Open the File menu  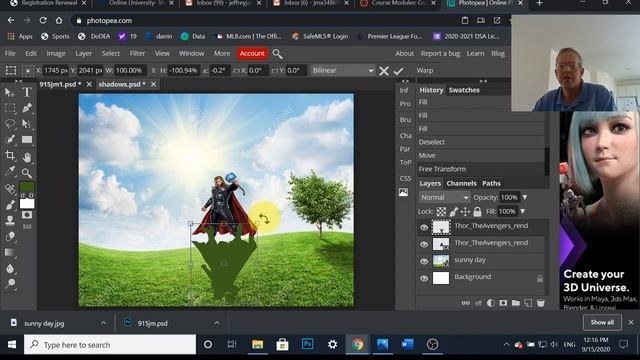tap(10, 53)
